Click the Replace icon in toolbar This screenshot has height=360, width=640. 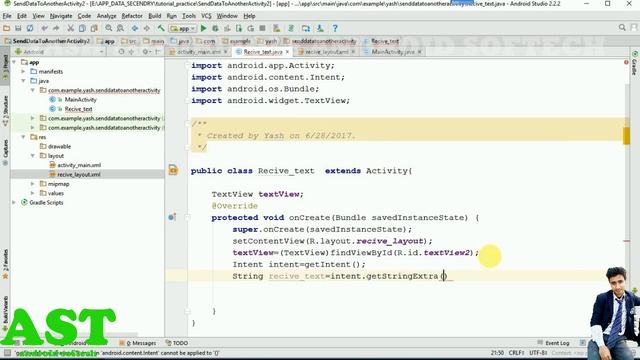click(x=120, y=28)
